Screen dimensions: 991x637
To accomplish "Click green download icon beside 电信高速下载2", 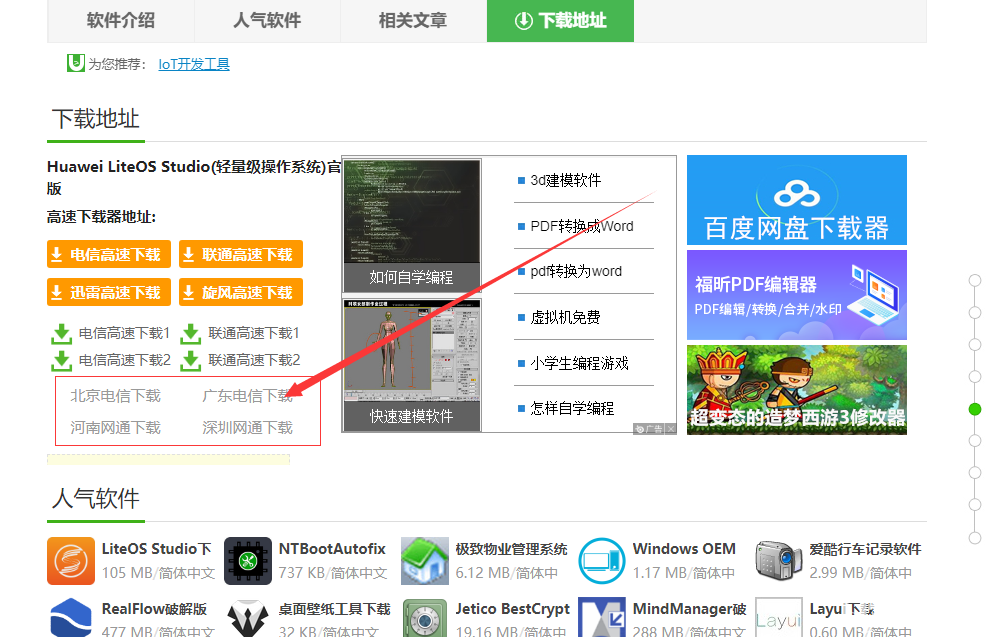I will pos(61,361).
